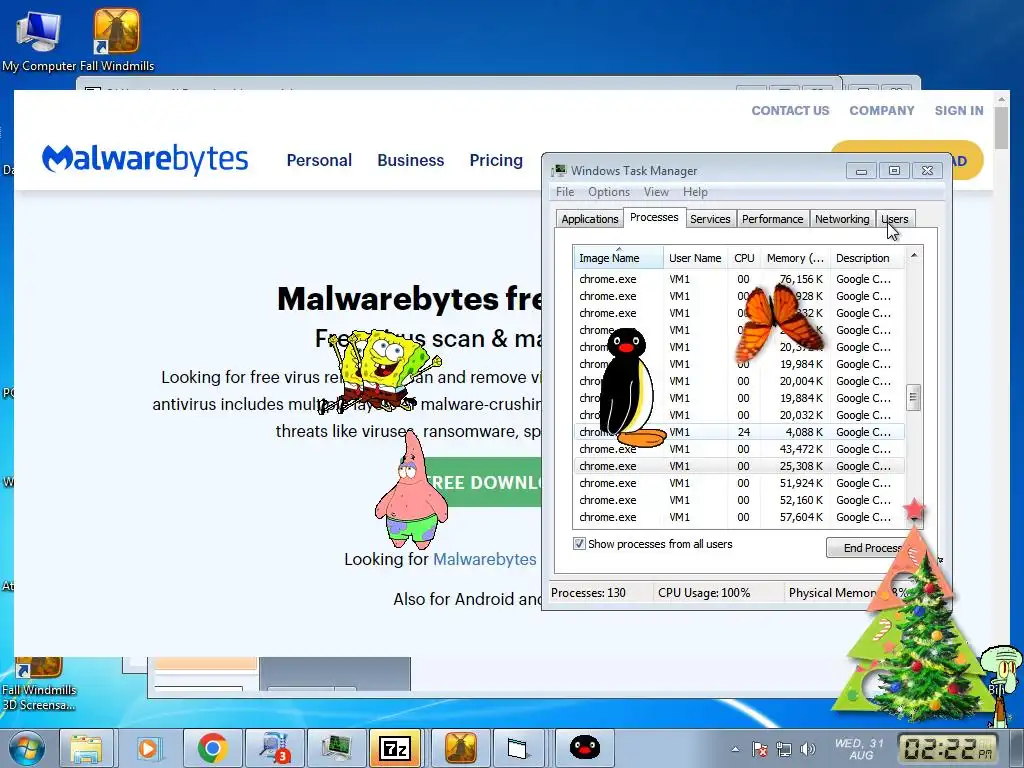The width and height of the screenshot is (1024, 768).
Task: Click CONTACT US link
Action: point(790,110)
